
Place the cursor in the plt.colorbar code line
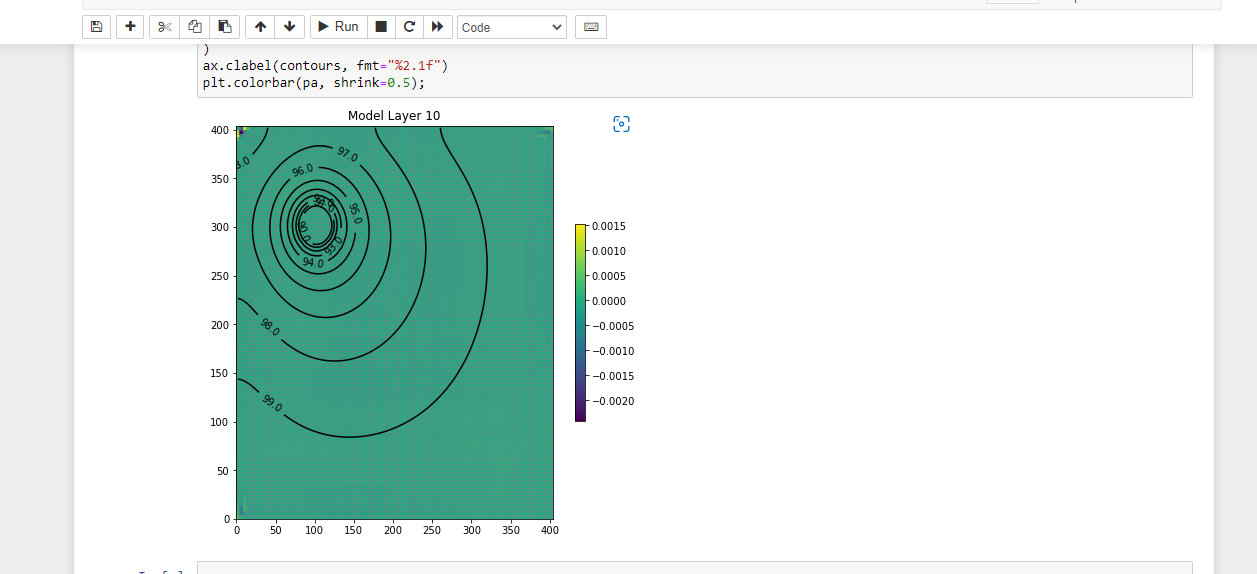coord(314,82)
